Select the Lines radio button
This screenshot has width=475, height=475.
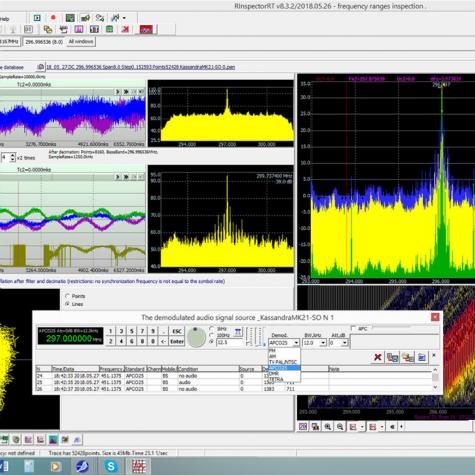68,304
